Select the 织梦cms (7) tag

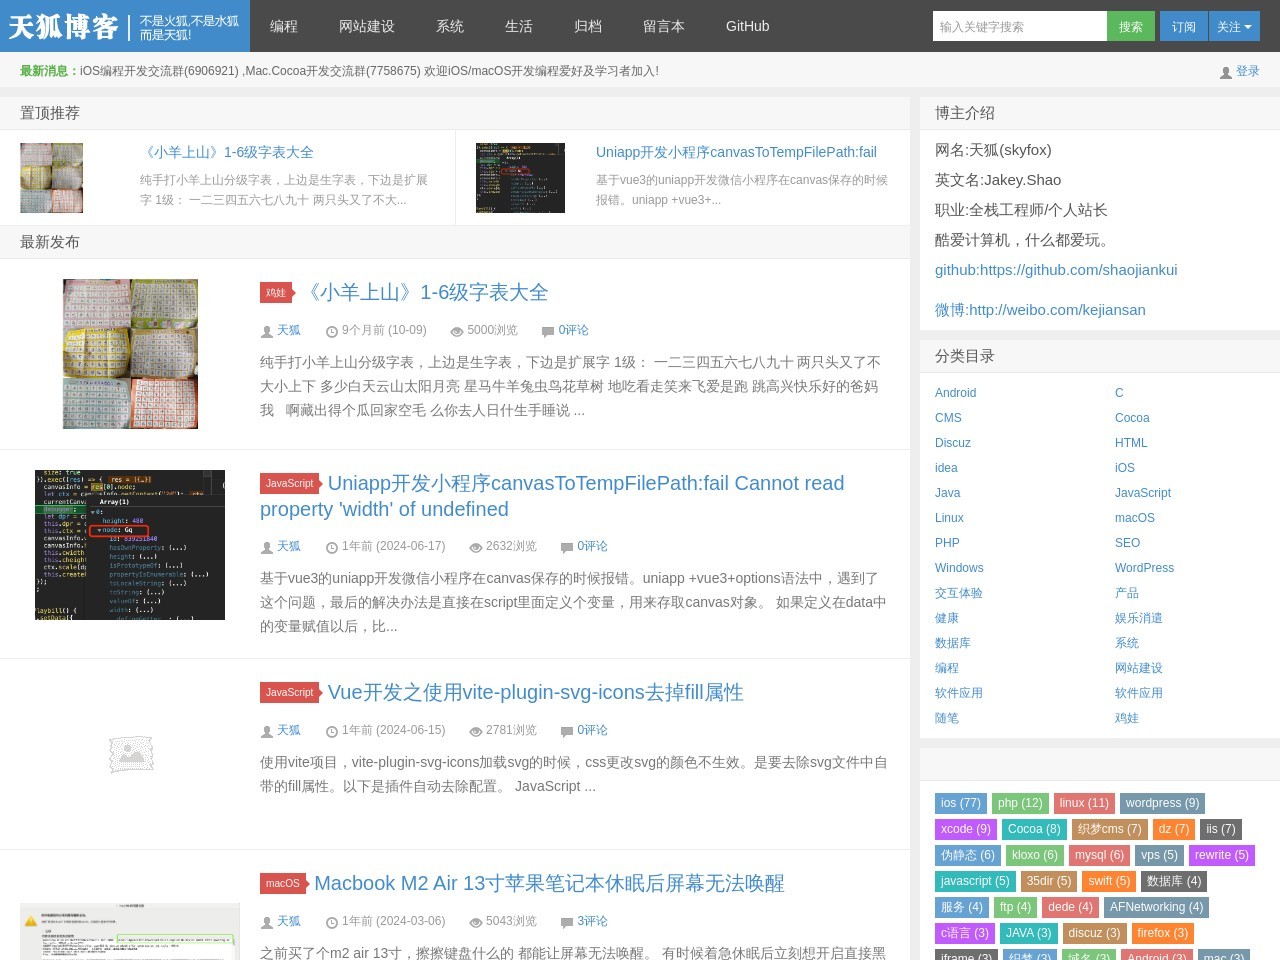1110,829
